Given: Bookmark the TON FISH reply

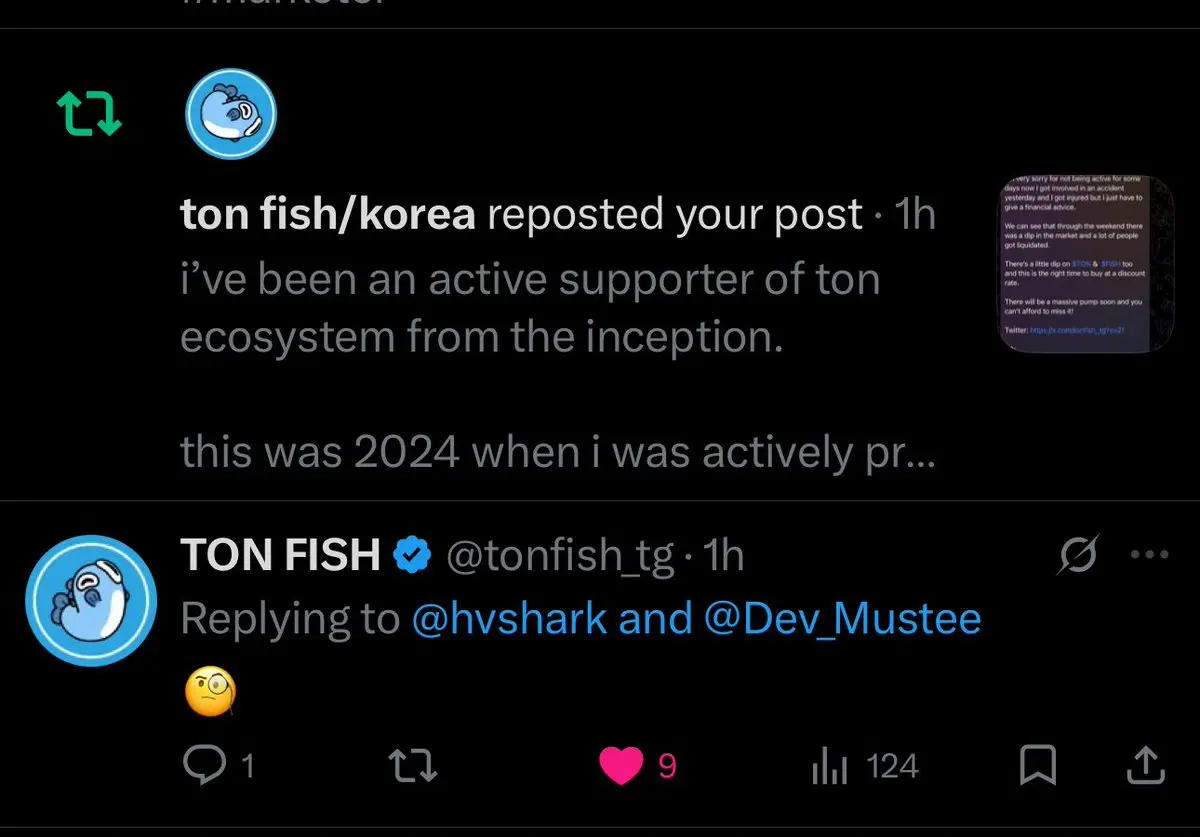Looking at the screenshot, I should pyautogui.click(x=1038, y=767).
